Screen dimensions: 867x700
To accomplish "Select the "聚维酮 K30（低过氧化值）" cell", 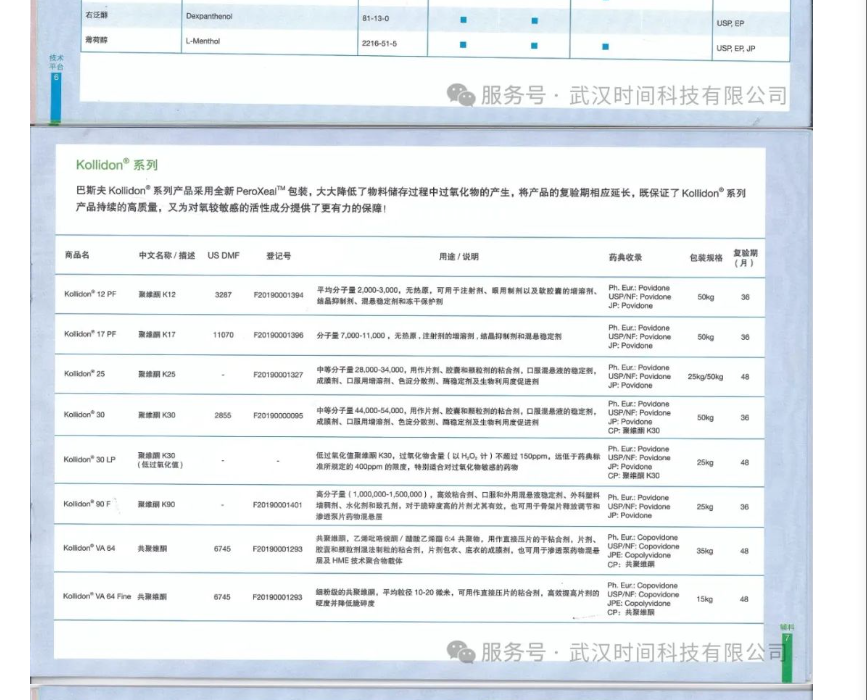I will click(160, 460).
